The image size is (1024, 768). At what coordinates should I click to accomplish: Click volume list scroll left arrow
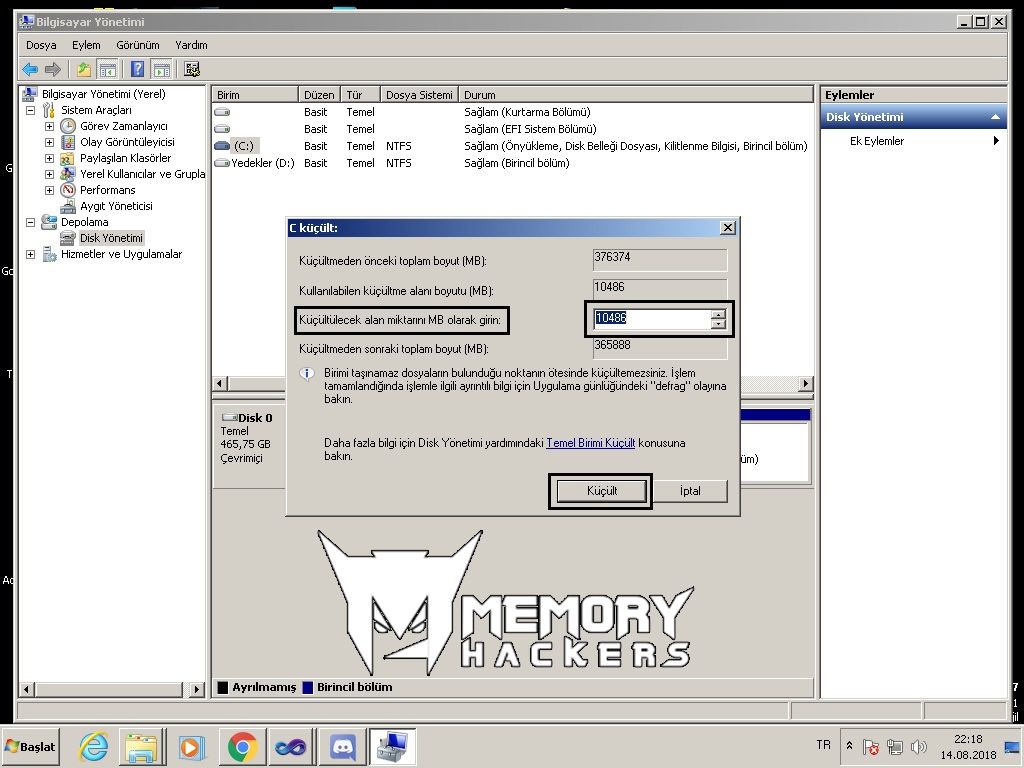click(220, 383)
